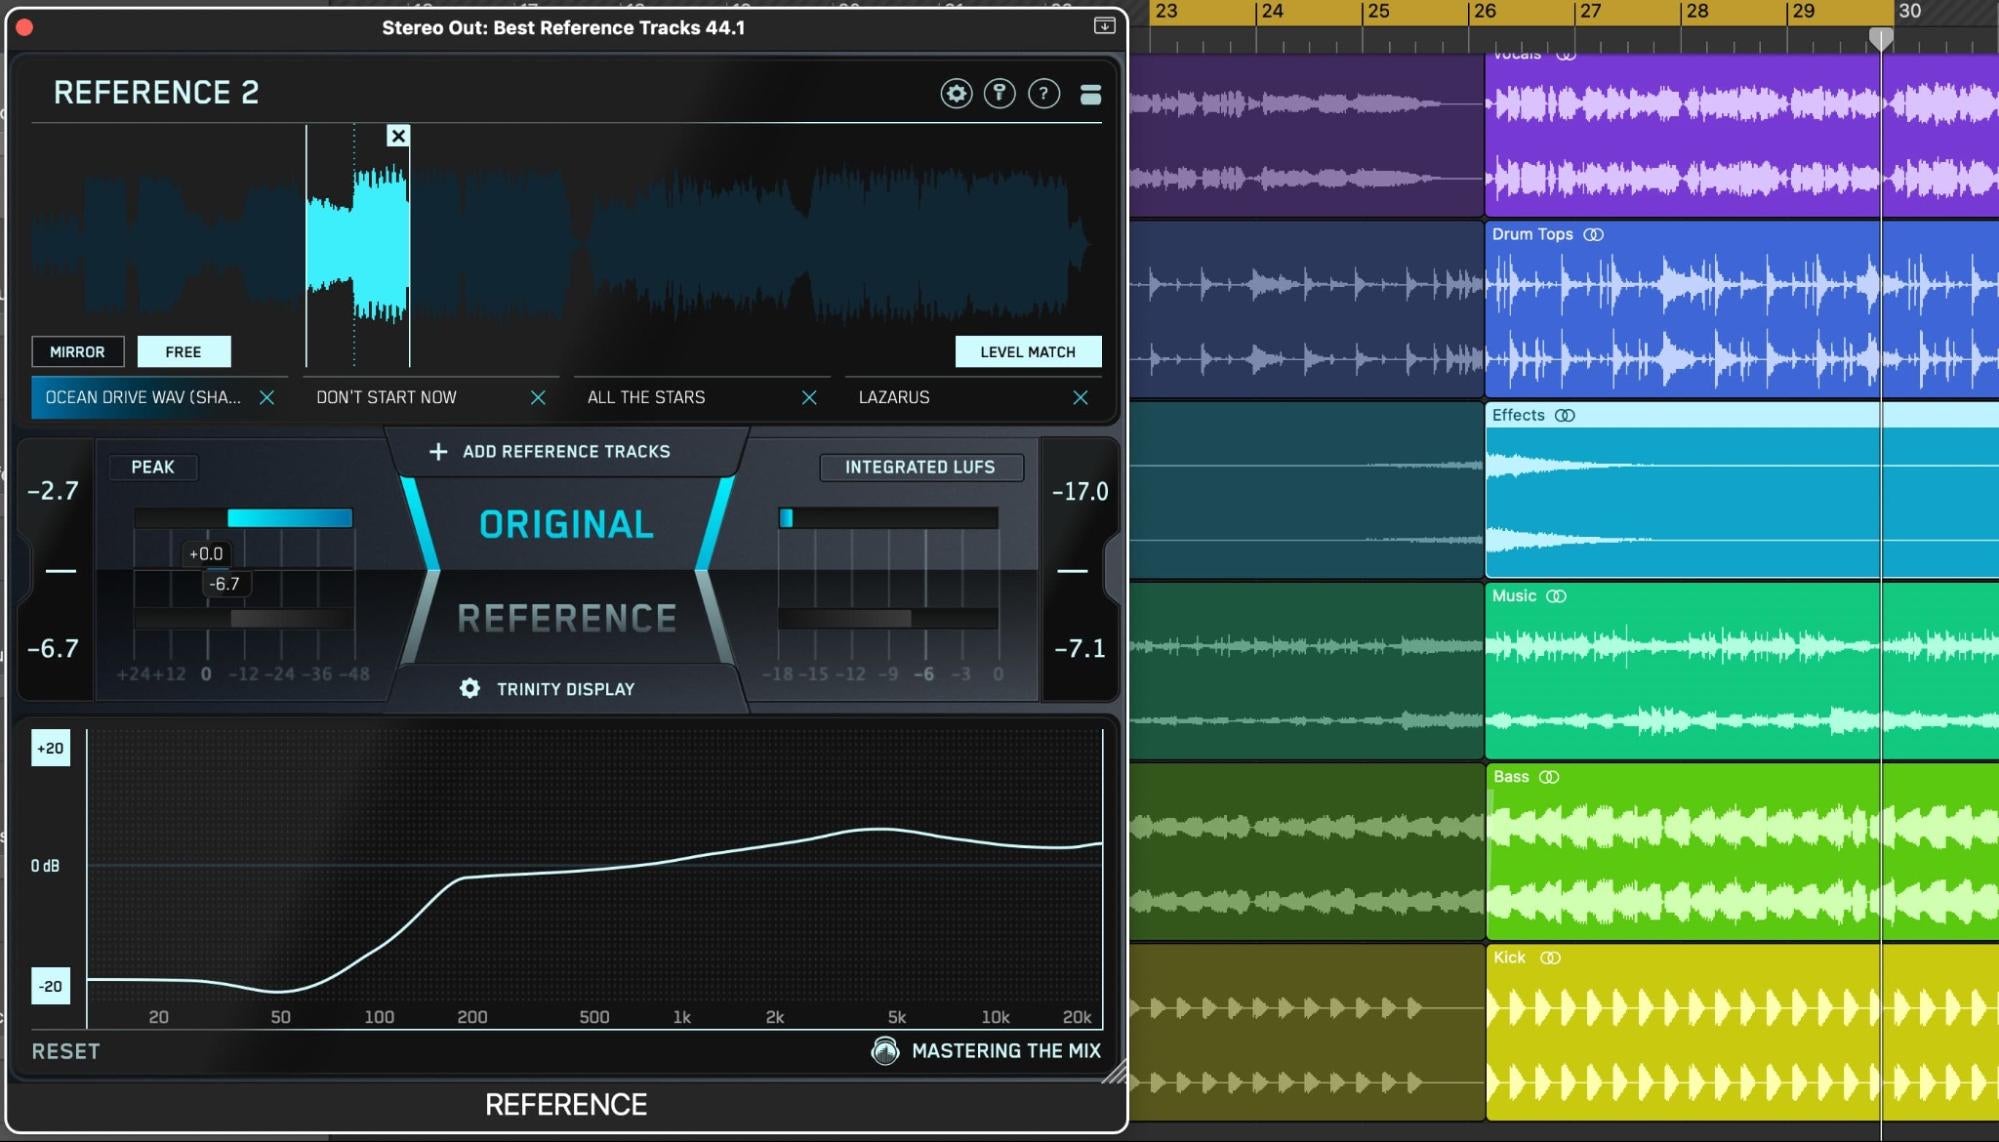The width and height of the screenshot is (1999, 1142).
Task: Click the original LUFS value -17.0
Action: click(1080, 492)
